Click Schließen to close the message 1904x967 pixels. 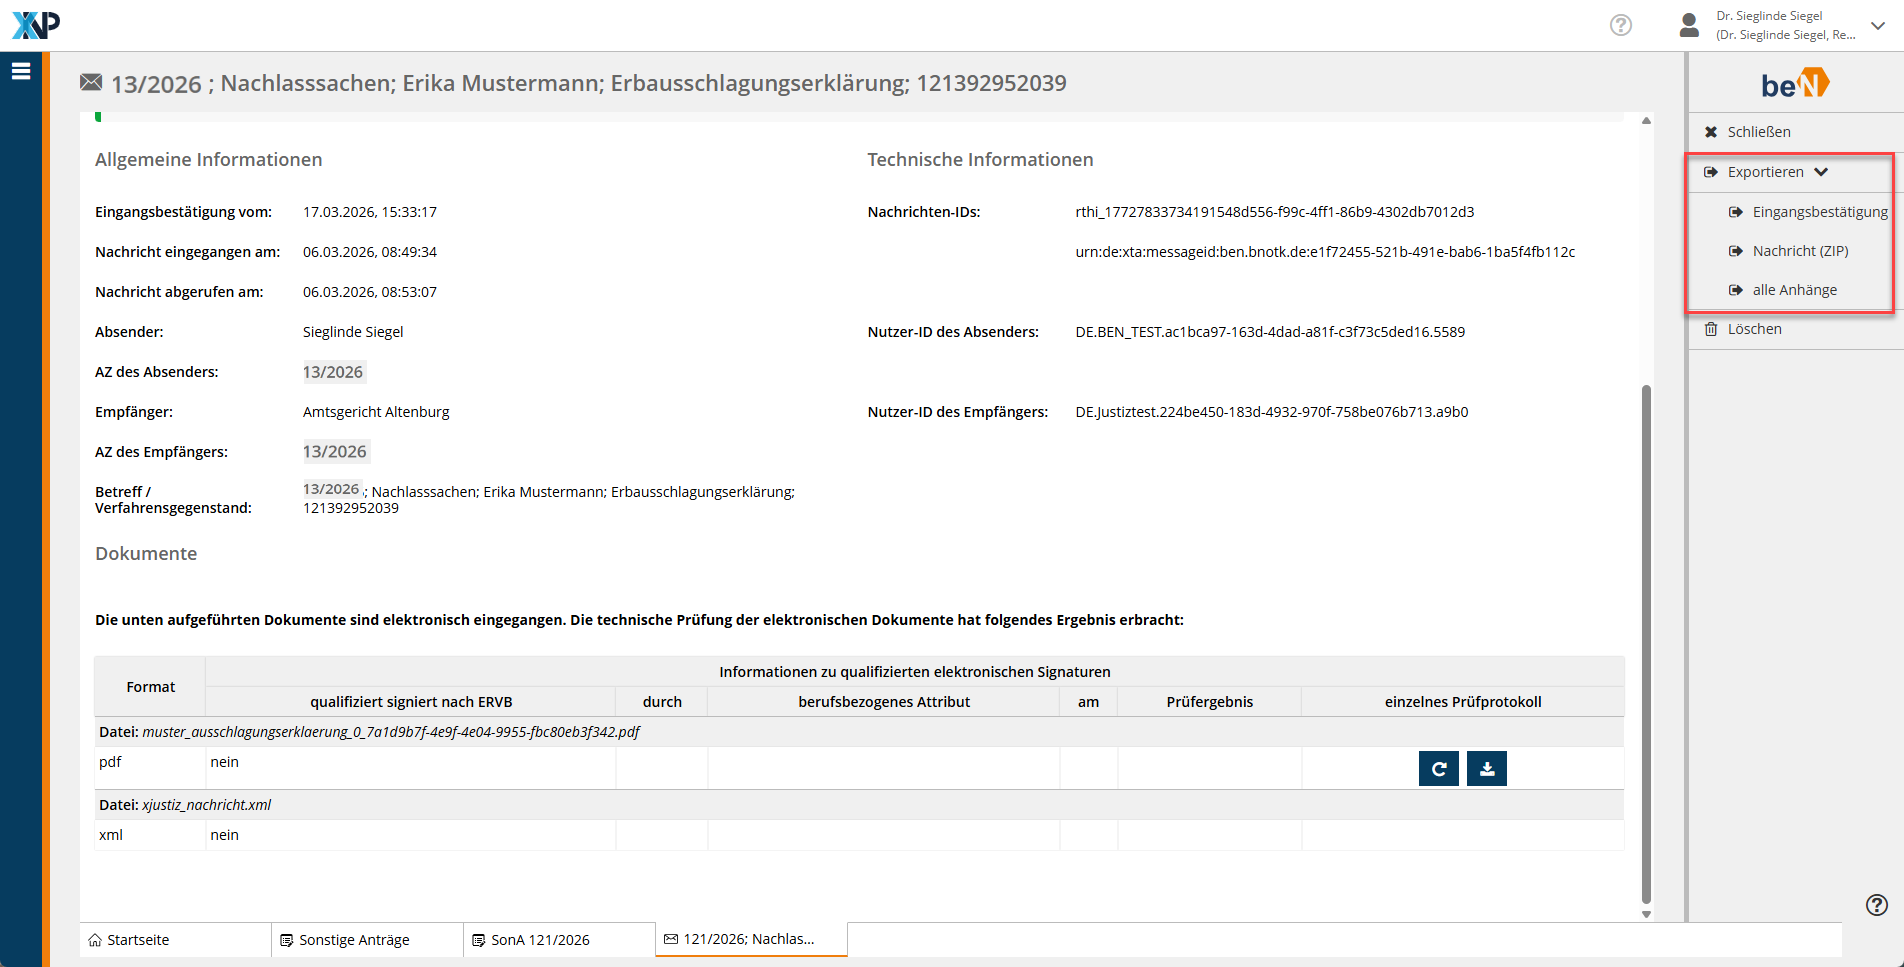click(x=1758, y=132)
